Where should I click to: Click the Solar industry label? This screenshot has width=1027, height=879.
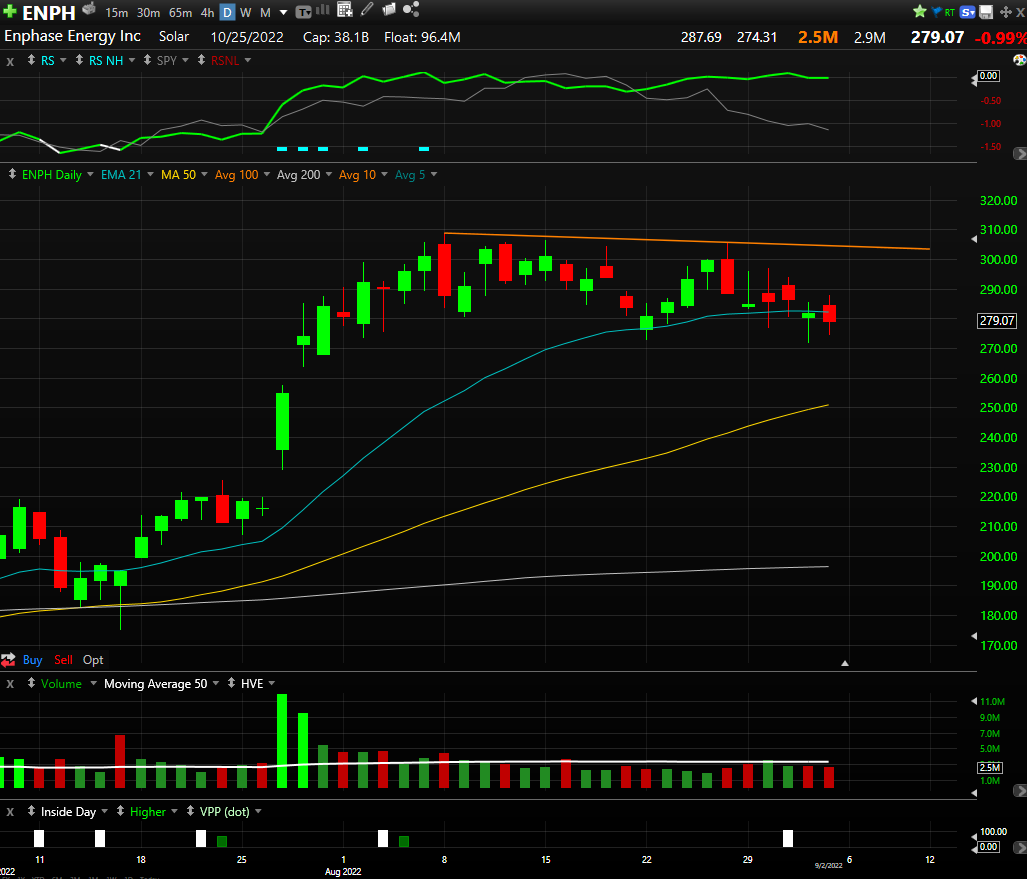pos(174,37)
